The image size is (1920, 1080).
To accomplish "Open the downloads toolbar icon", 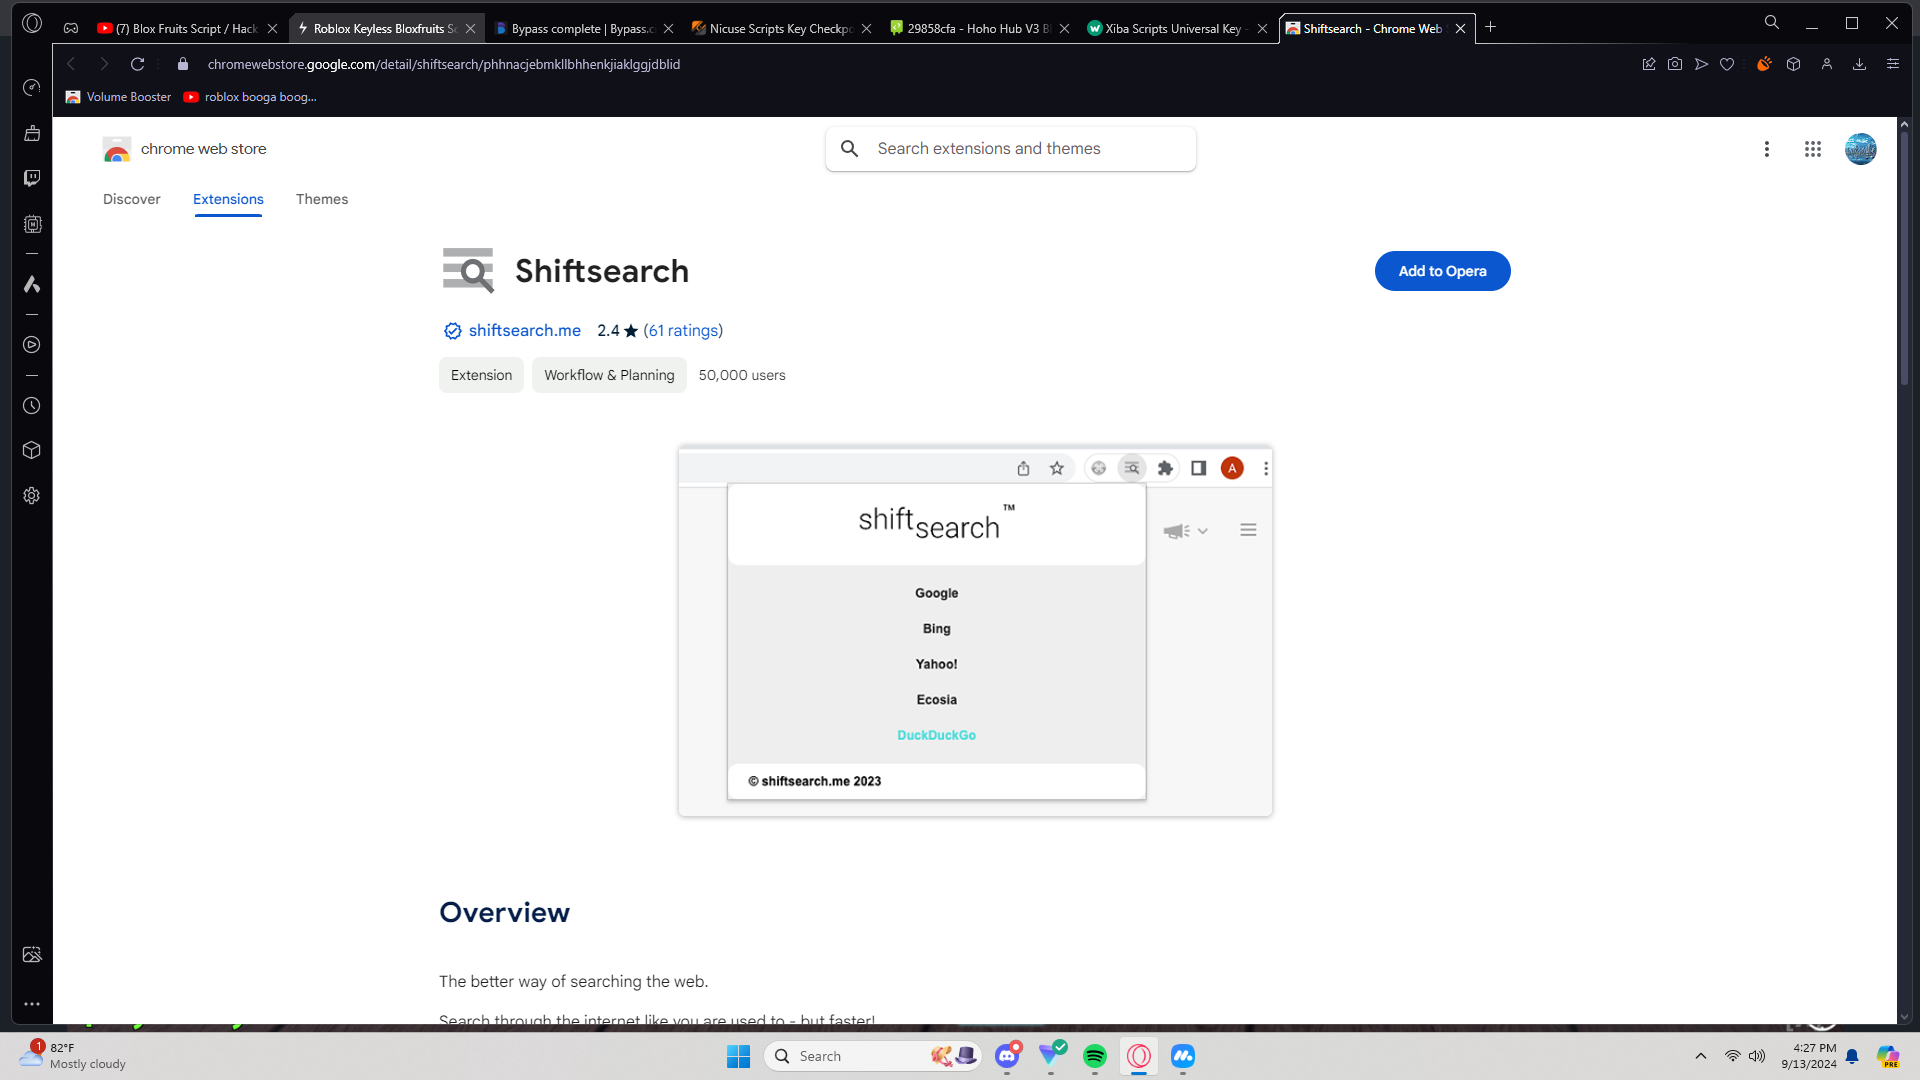I will coord(1860,64).
